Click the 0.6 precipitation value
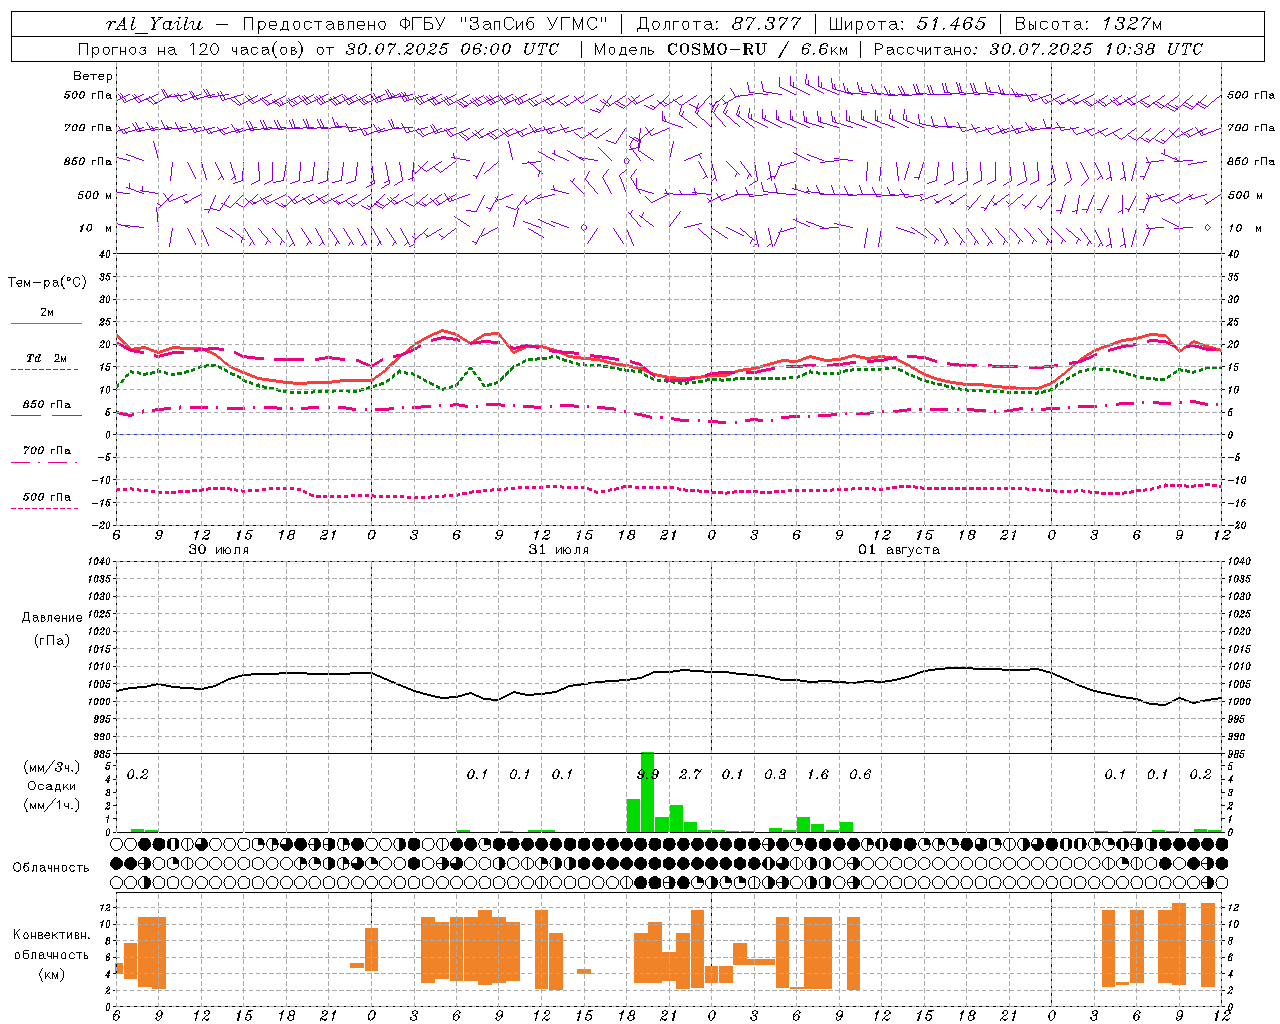Viewport: 1280px width, 1024px height. click(860, 774)
